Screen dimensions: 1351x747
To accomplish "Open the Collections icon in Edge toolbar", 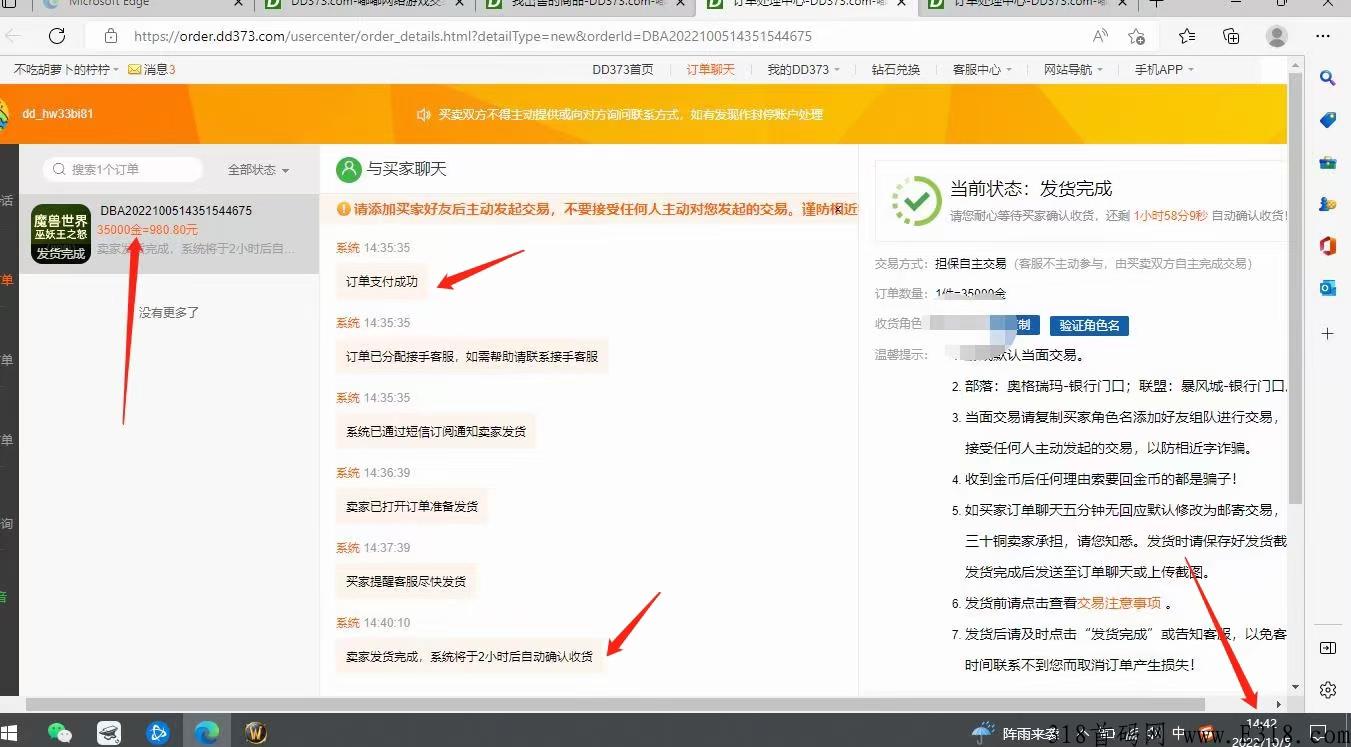I will [x=1231, y=36].
